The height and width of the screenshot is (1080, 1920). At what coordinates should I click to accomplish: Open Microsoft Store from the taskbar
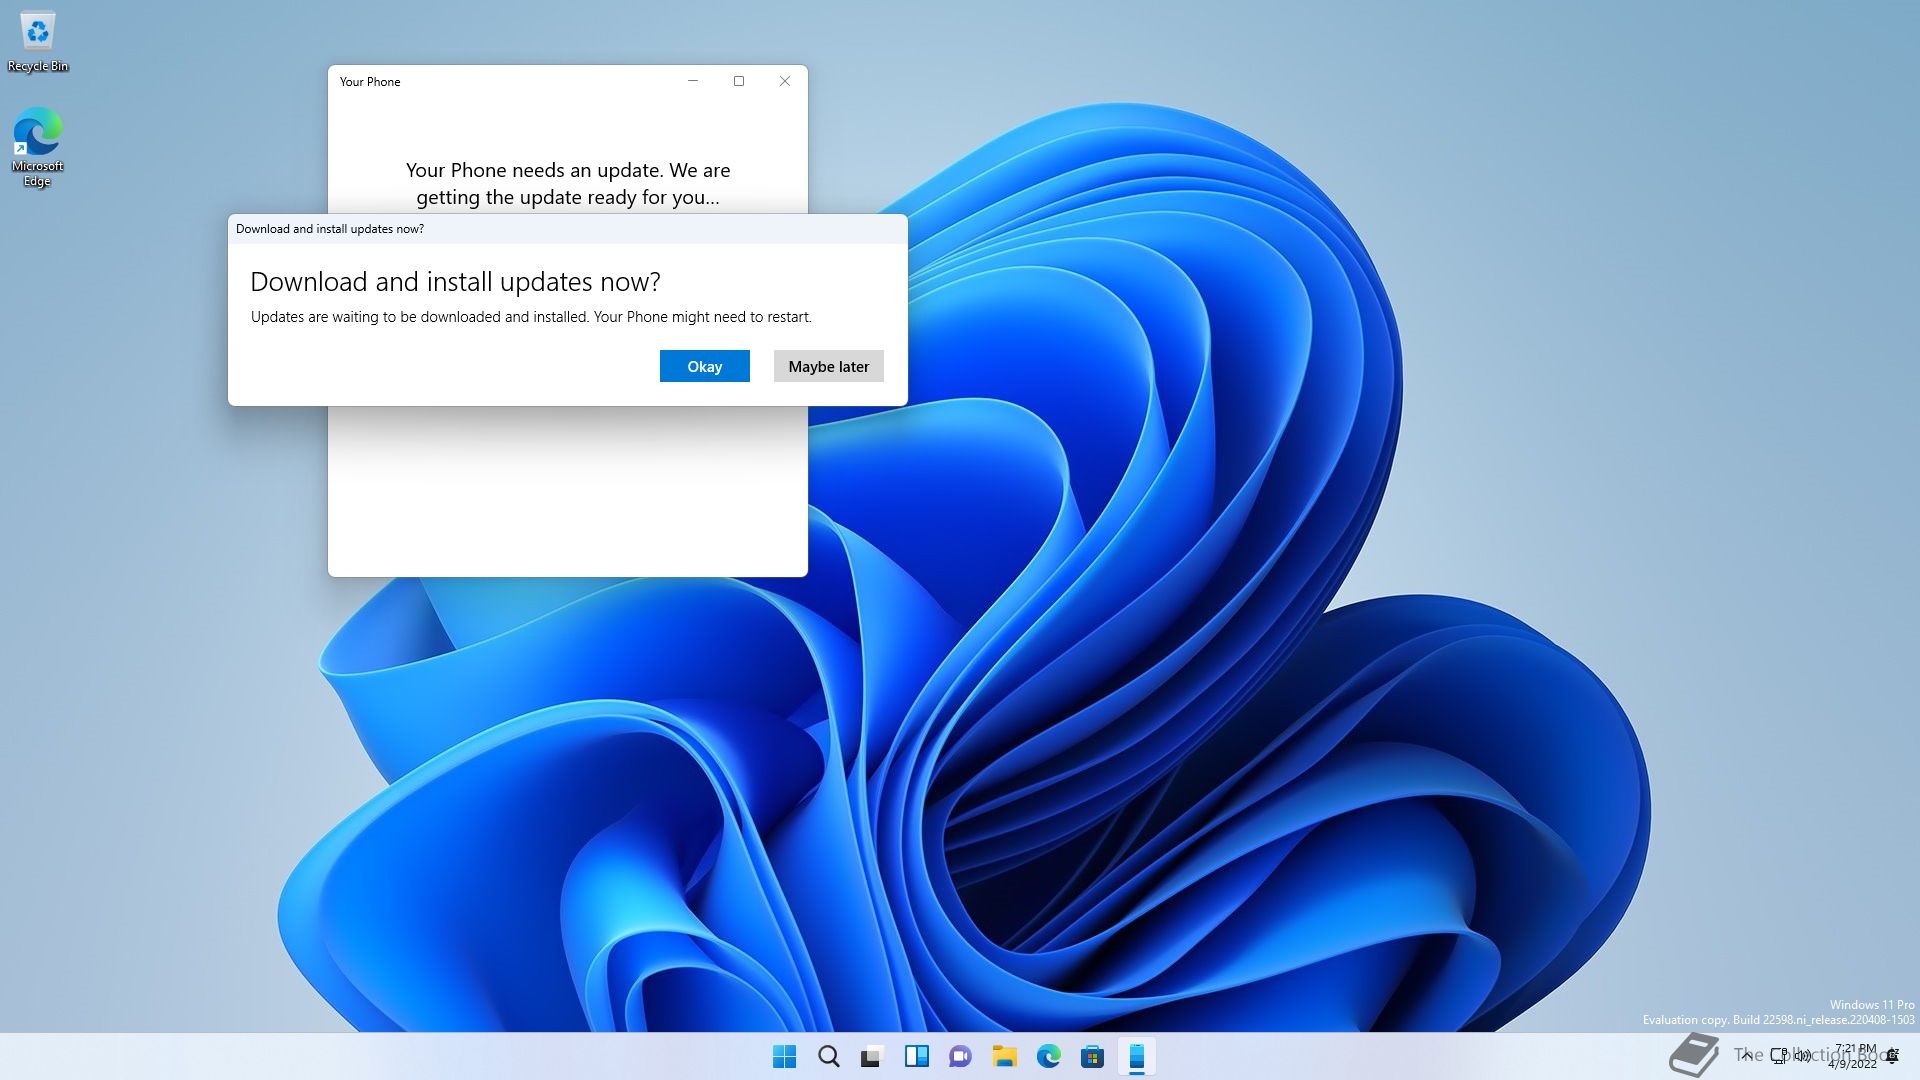click(1092, 1056)
